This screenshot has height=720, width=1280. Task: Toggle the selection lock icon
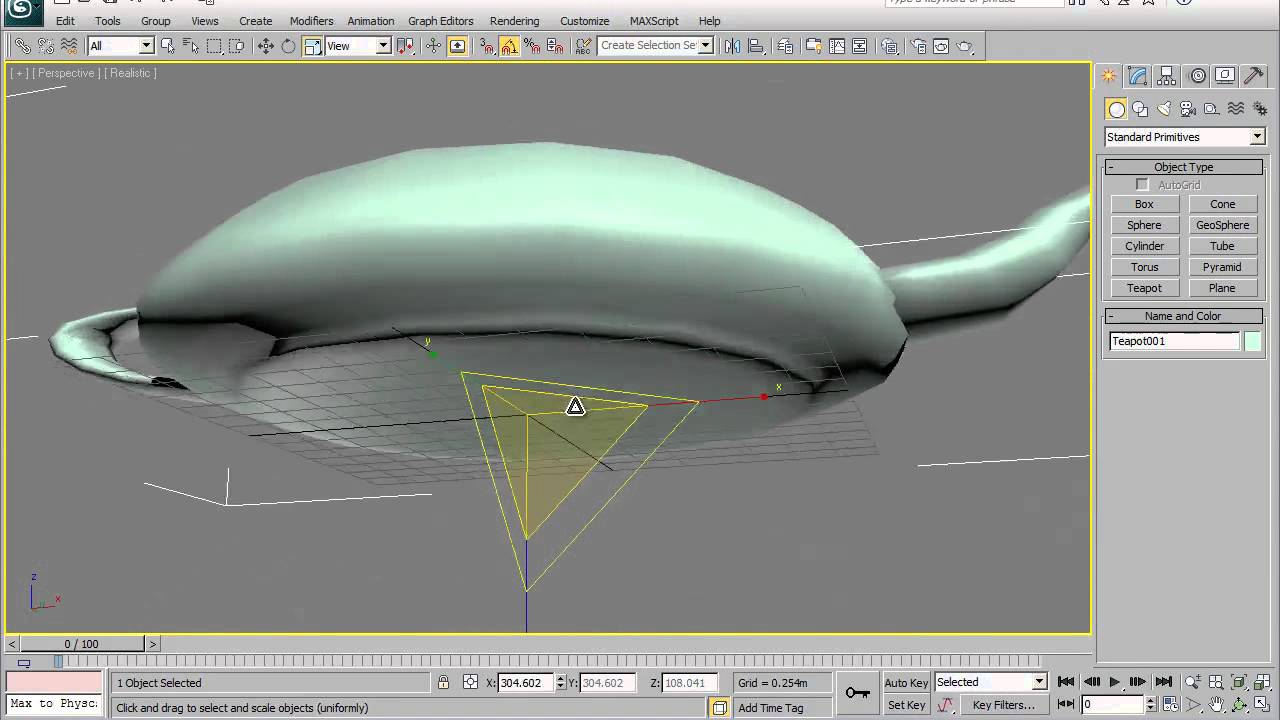tap(443, 682)
